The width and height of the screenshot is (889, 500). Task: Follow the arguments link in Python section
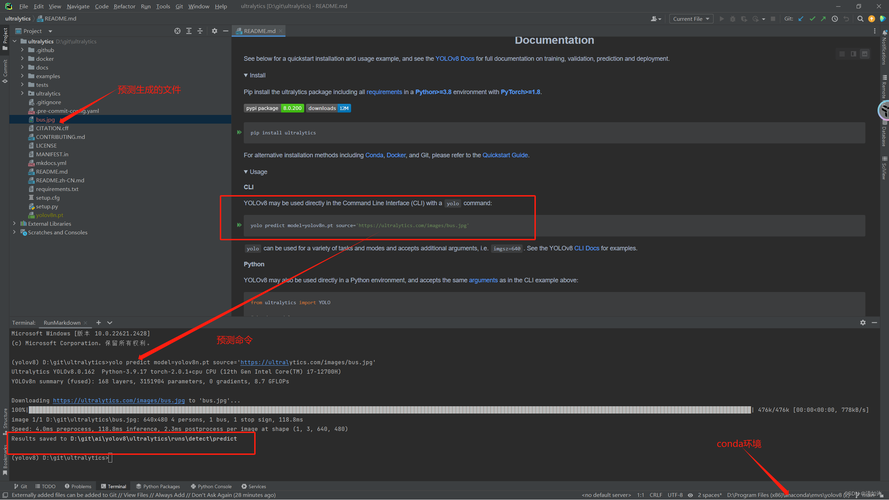(x=483, y=280)
